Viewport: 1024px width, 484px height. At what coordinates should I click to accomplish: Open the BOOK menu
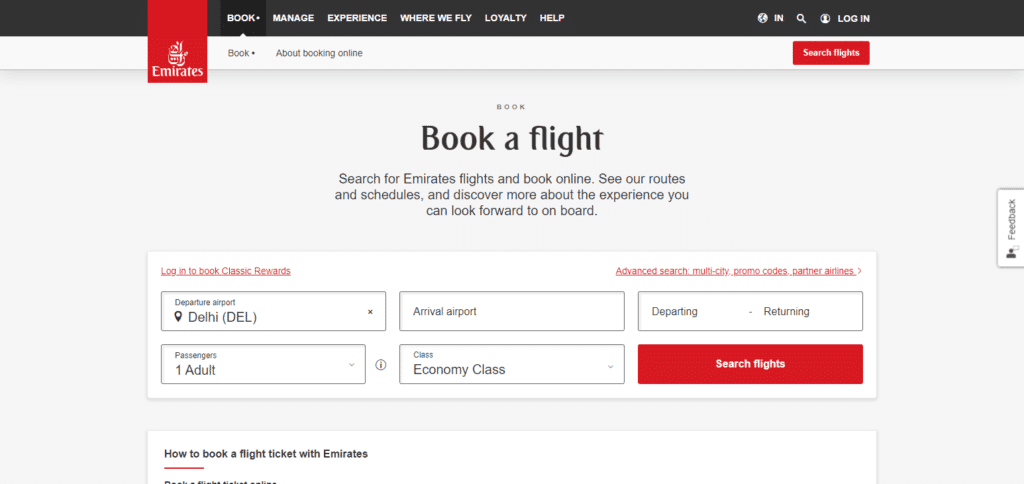click(243, 18)
